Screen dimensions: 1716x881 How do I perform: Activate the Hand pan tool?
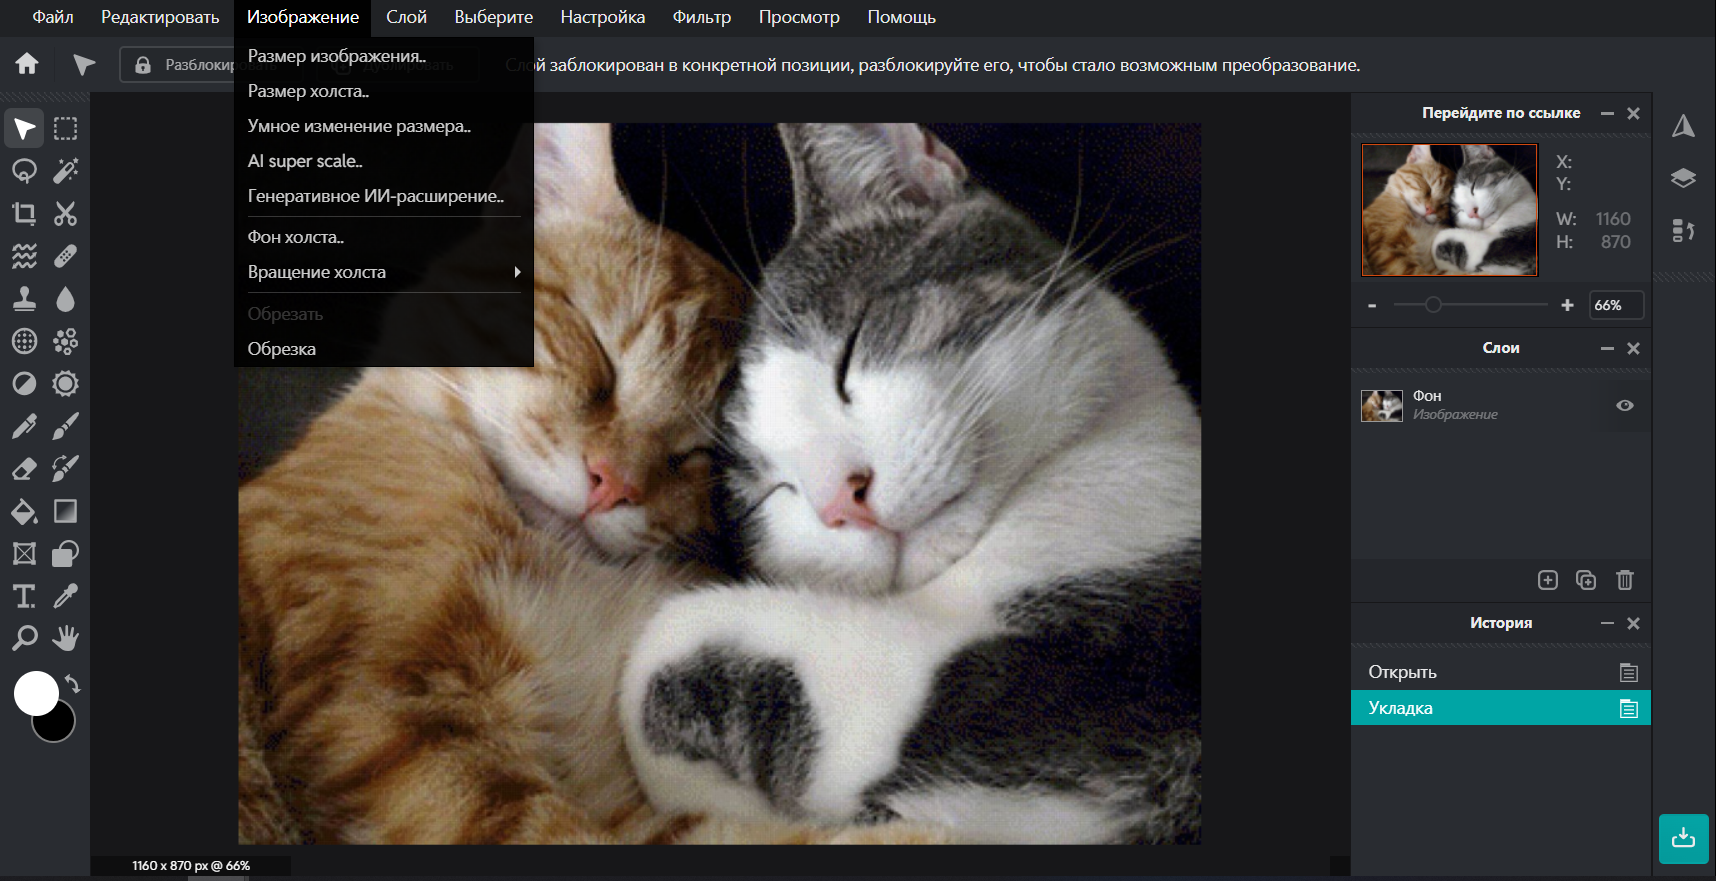click(66, 638)
